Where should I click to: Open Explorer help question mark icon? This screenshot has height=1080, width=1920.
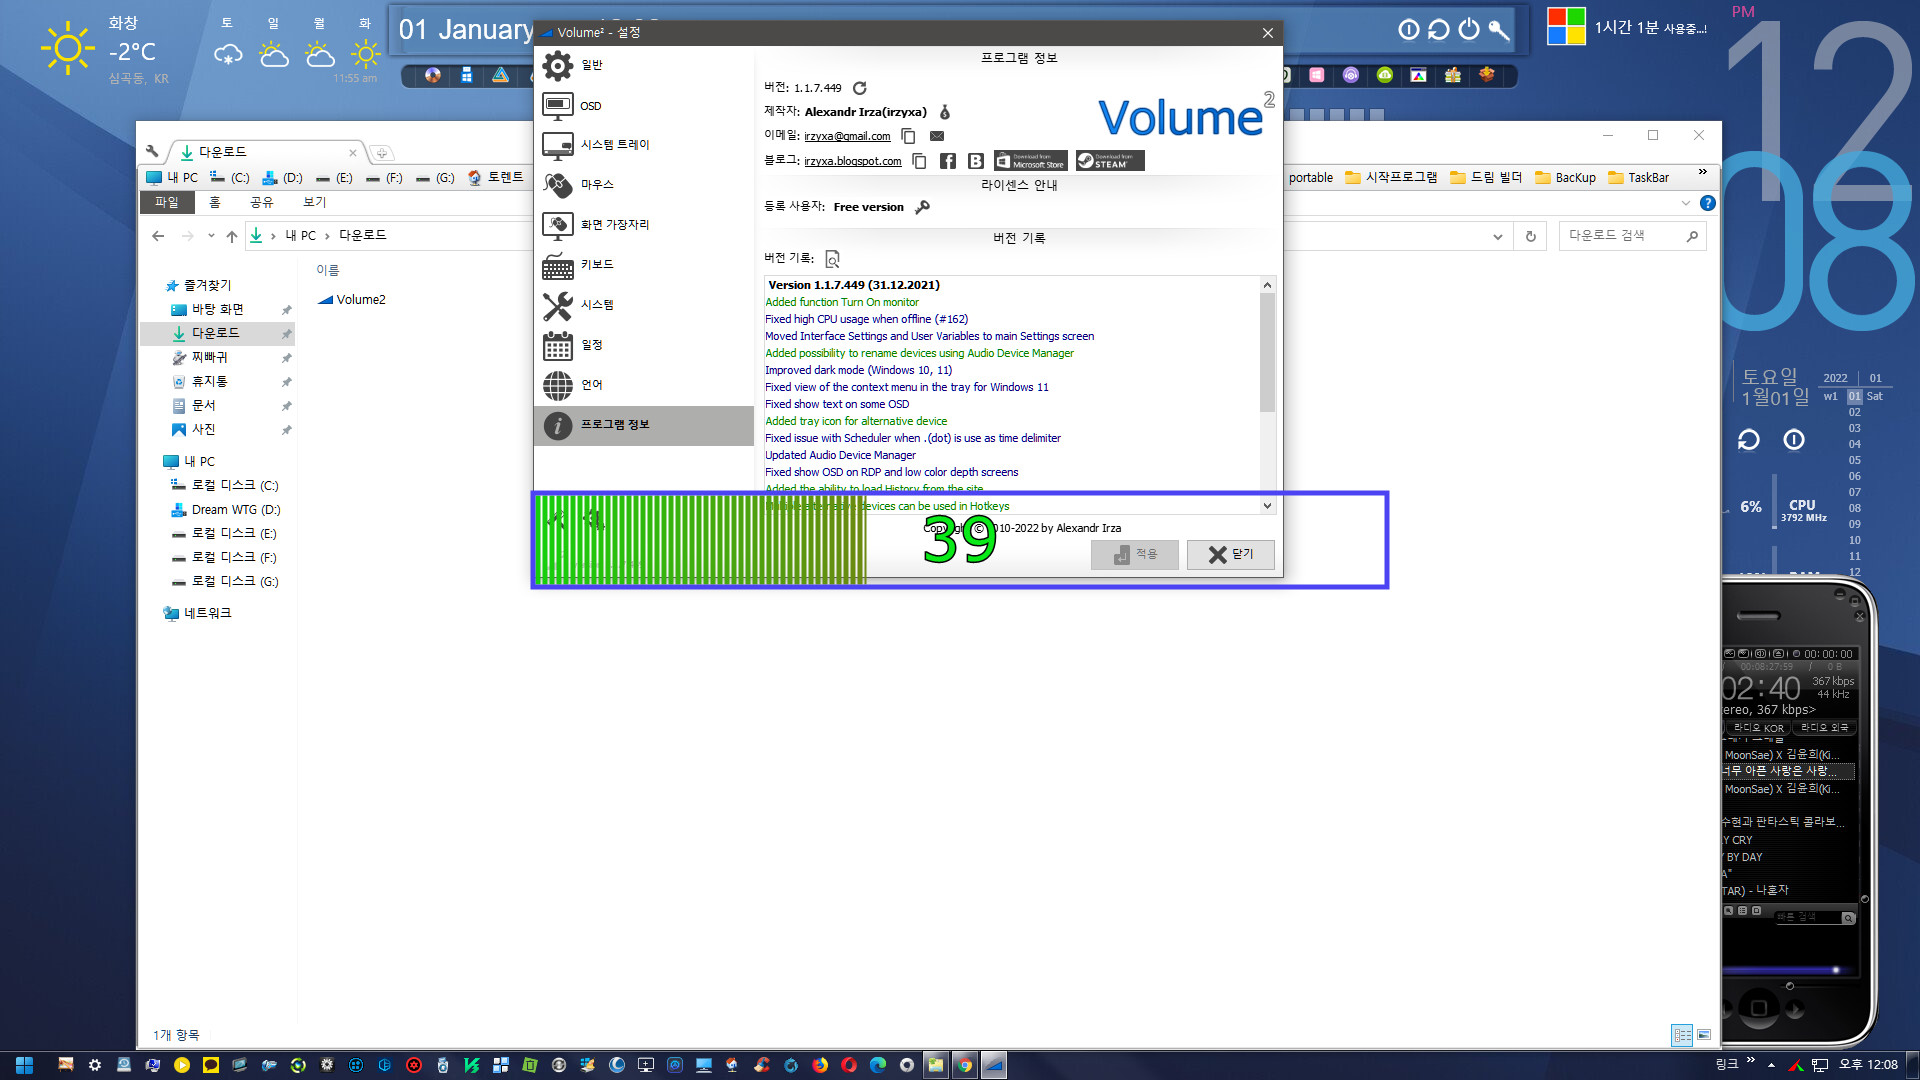coord(1708,203)
